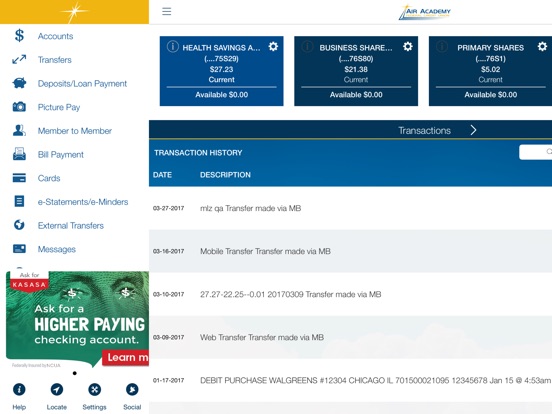Open the Settings icon in bottom bar
552x414 pixels.
(x=94, y=389)
